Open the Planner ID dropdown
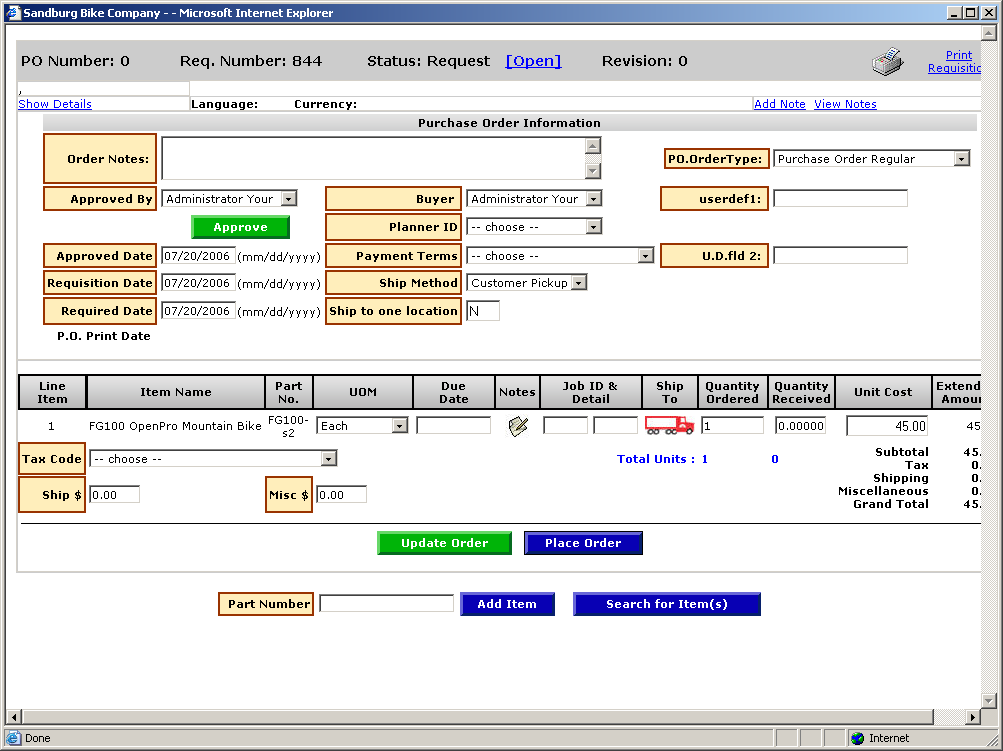Viewport: 1003px width, 751px height. (593, 227)
